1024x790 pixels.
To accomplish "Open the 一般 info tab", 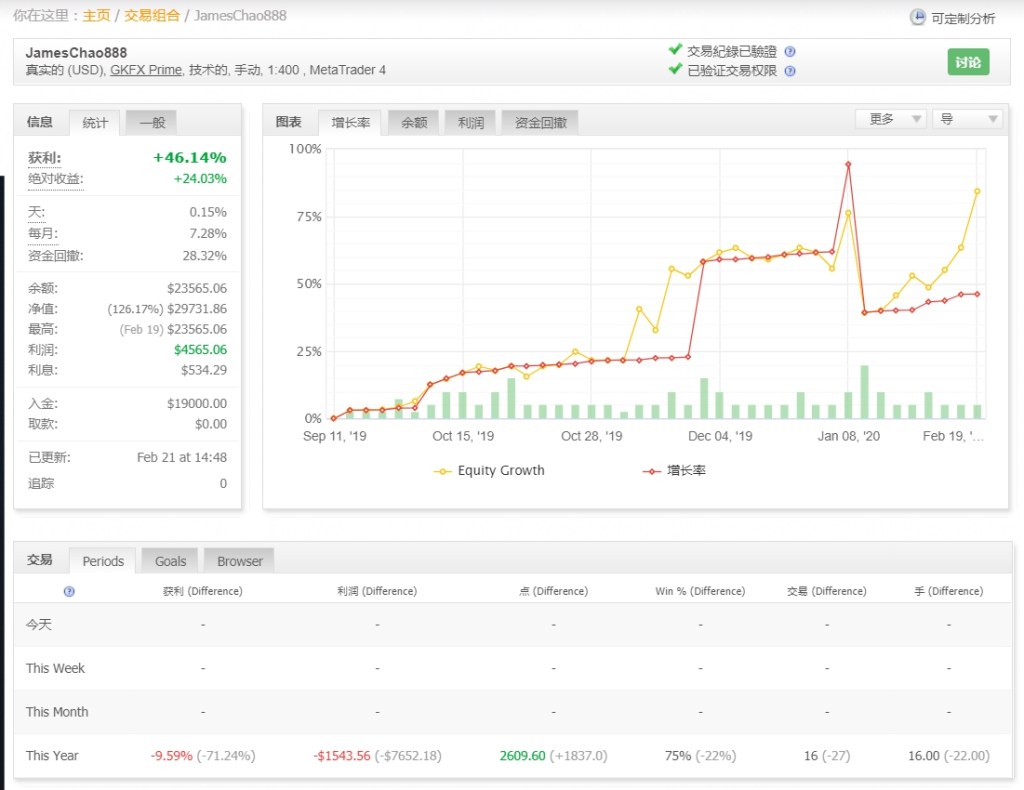I will click(152, 122).
